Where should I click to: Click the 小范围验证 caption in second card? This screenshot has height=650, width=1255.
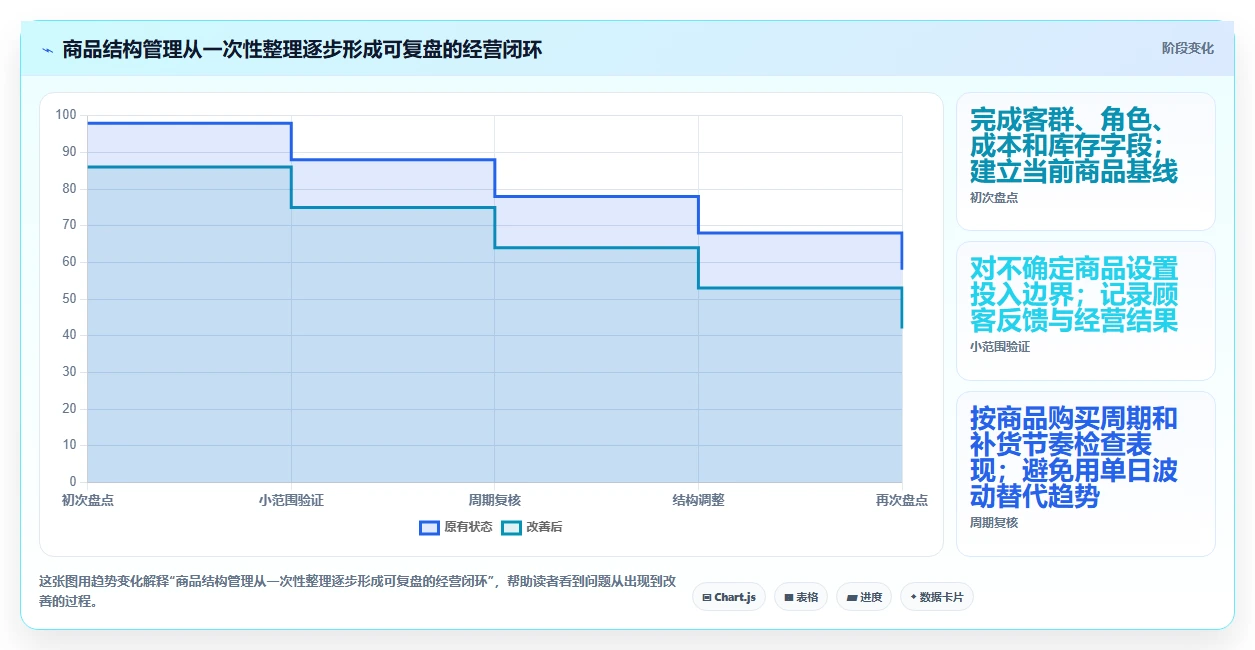(1000, 347)
